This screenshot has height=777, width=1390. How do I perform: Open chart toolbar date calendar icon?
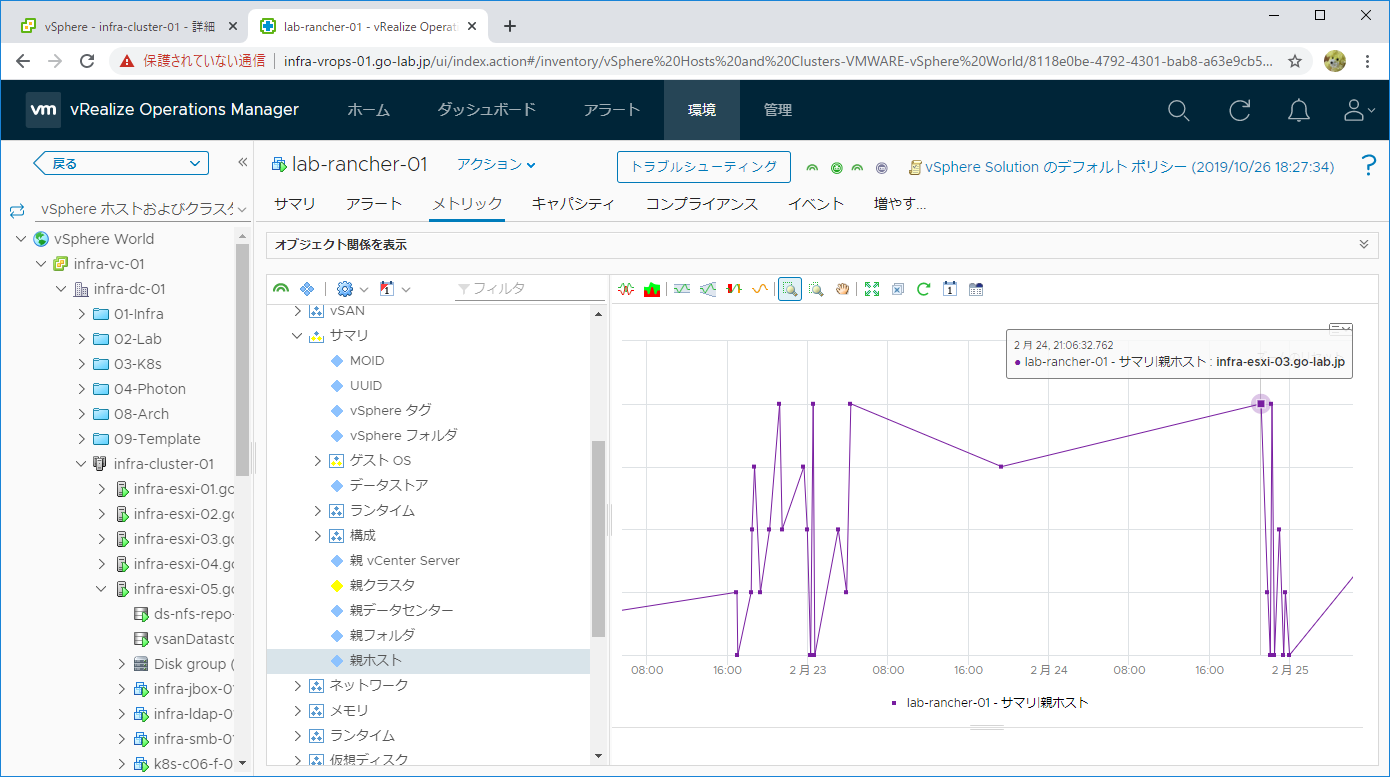(950, 289)
